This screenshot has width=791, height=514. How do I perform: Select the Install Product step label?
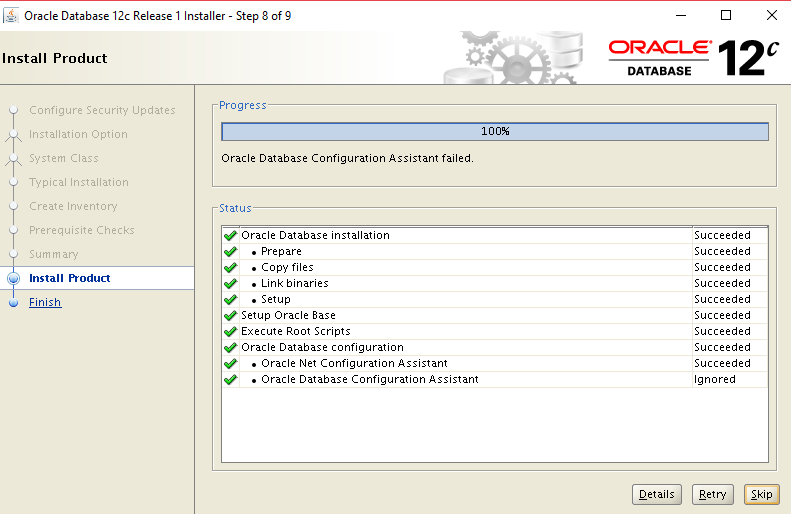[70, 278]
